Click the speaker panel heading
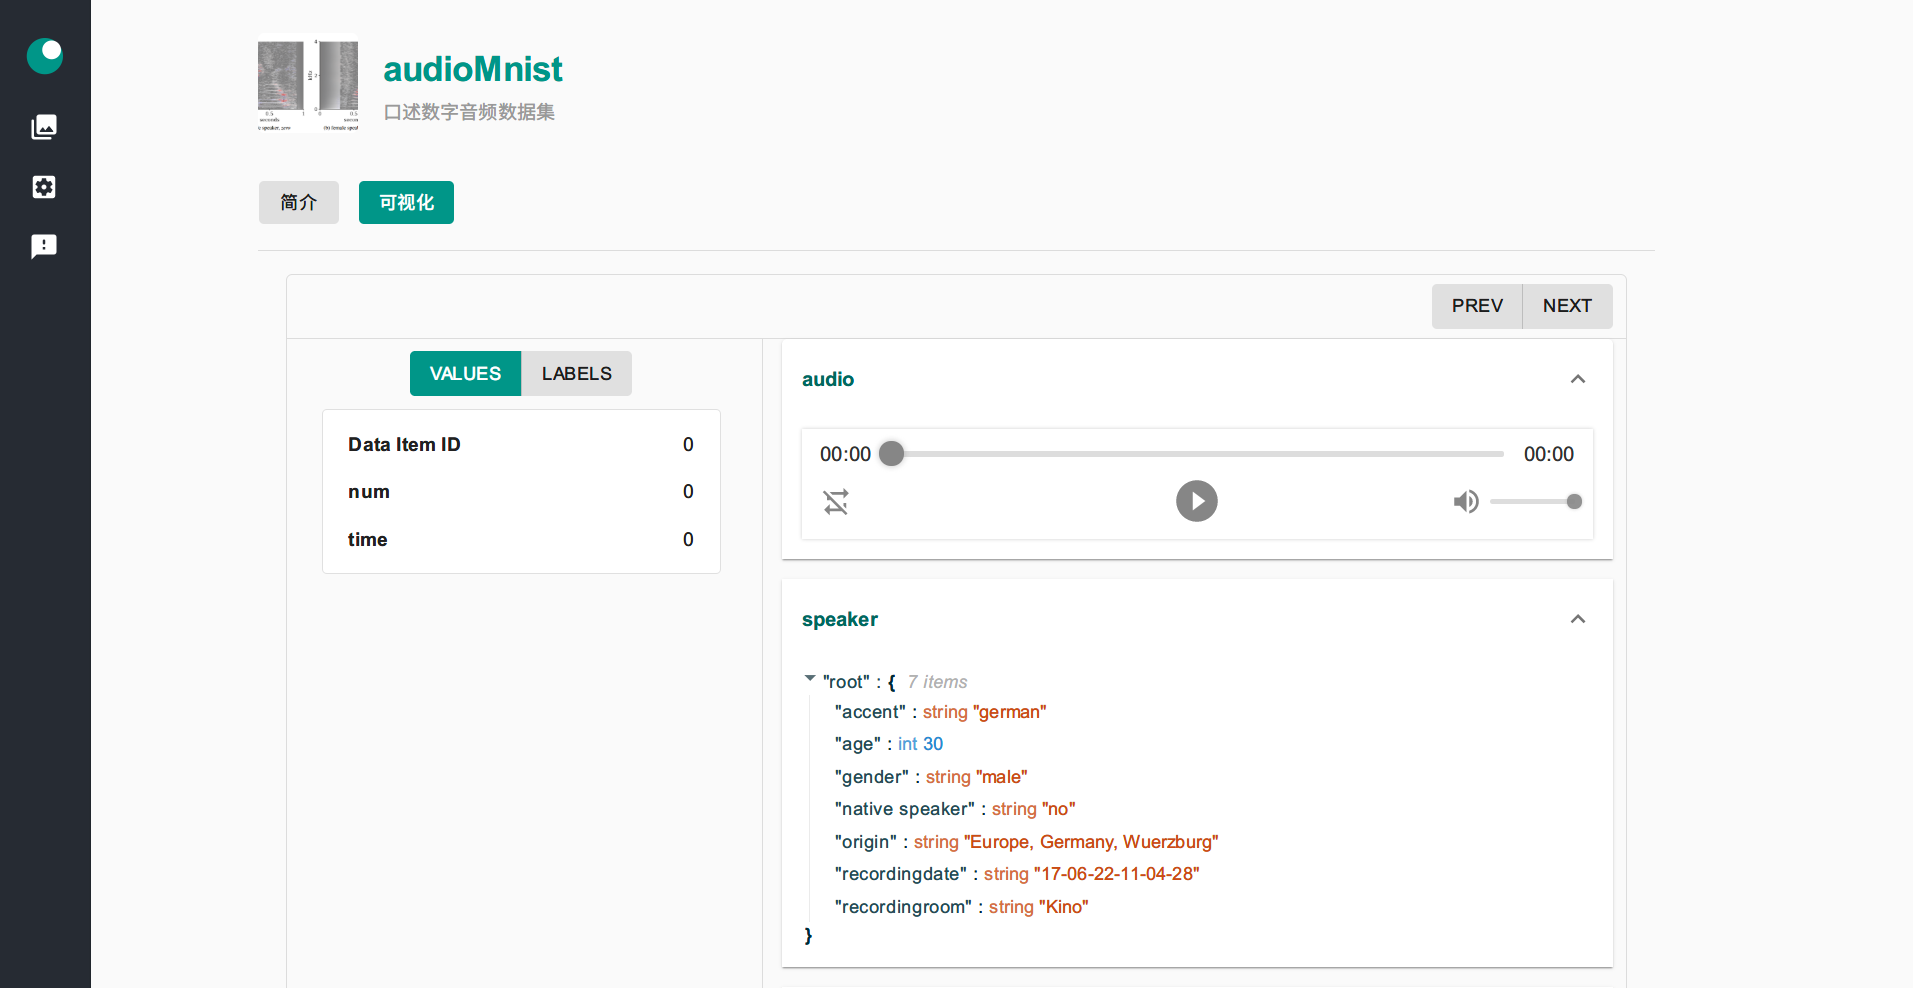 tap(840, 619)
